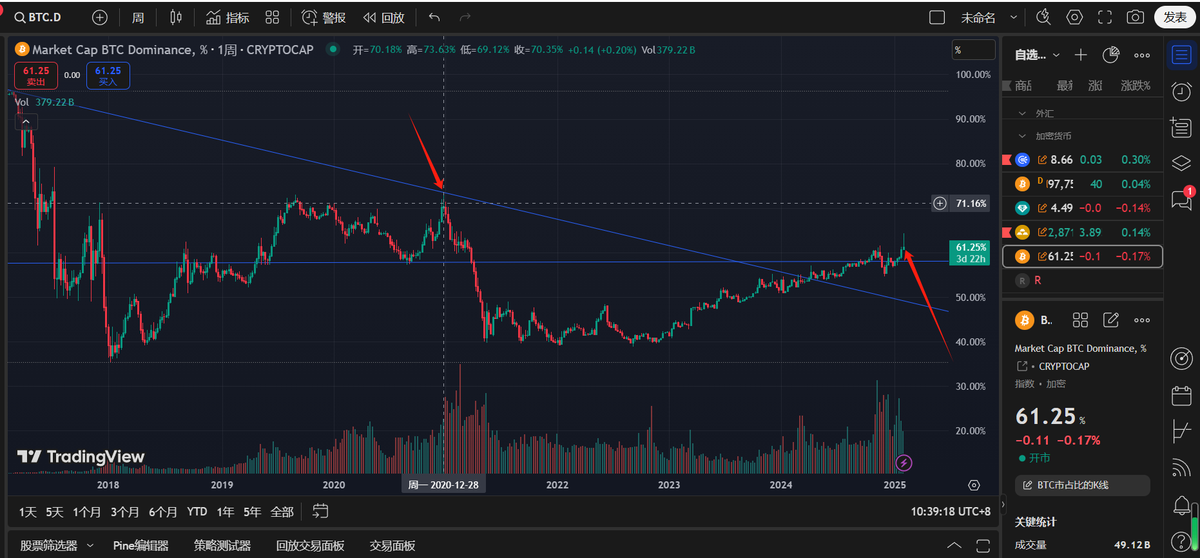Image resolution: width=1200 pixels, height=558 pixels.
Task: Take a chart snapshot with camera
Action: tap(1135, 17)
